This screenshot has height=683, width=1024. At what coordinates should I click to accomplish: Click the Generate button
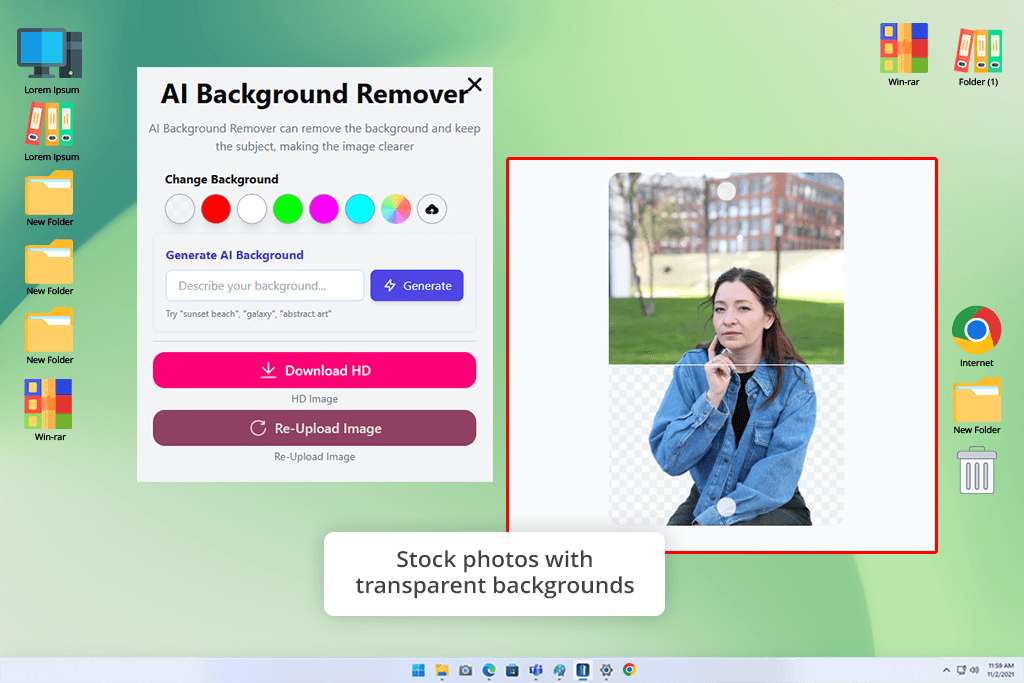pyautogui.click(x=417, y=285)
